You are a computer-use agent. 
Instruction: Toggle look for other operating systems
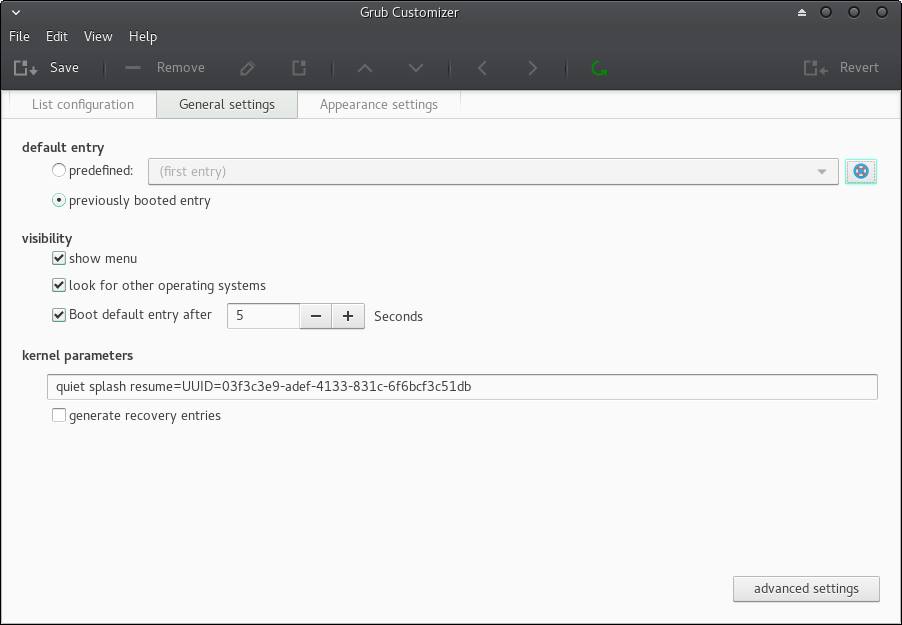[x=59, y=285]
